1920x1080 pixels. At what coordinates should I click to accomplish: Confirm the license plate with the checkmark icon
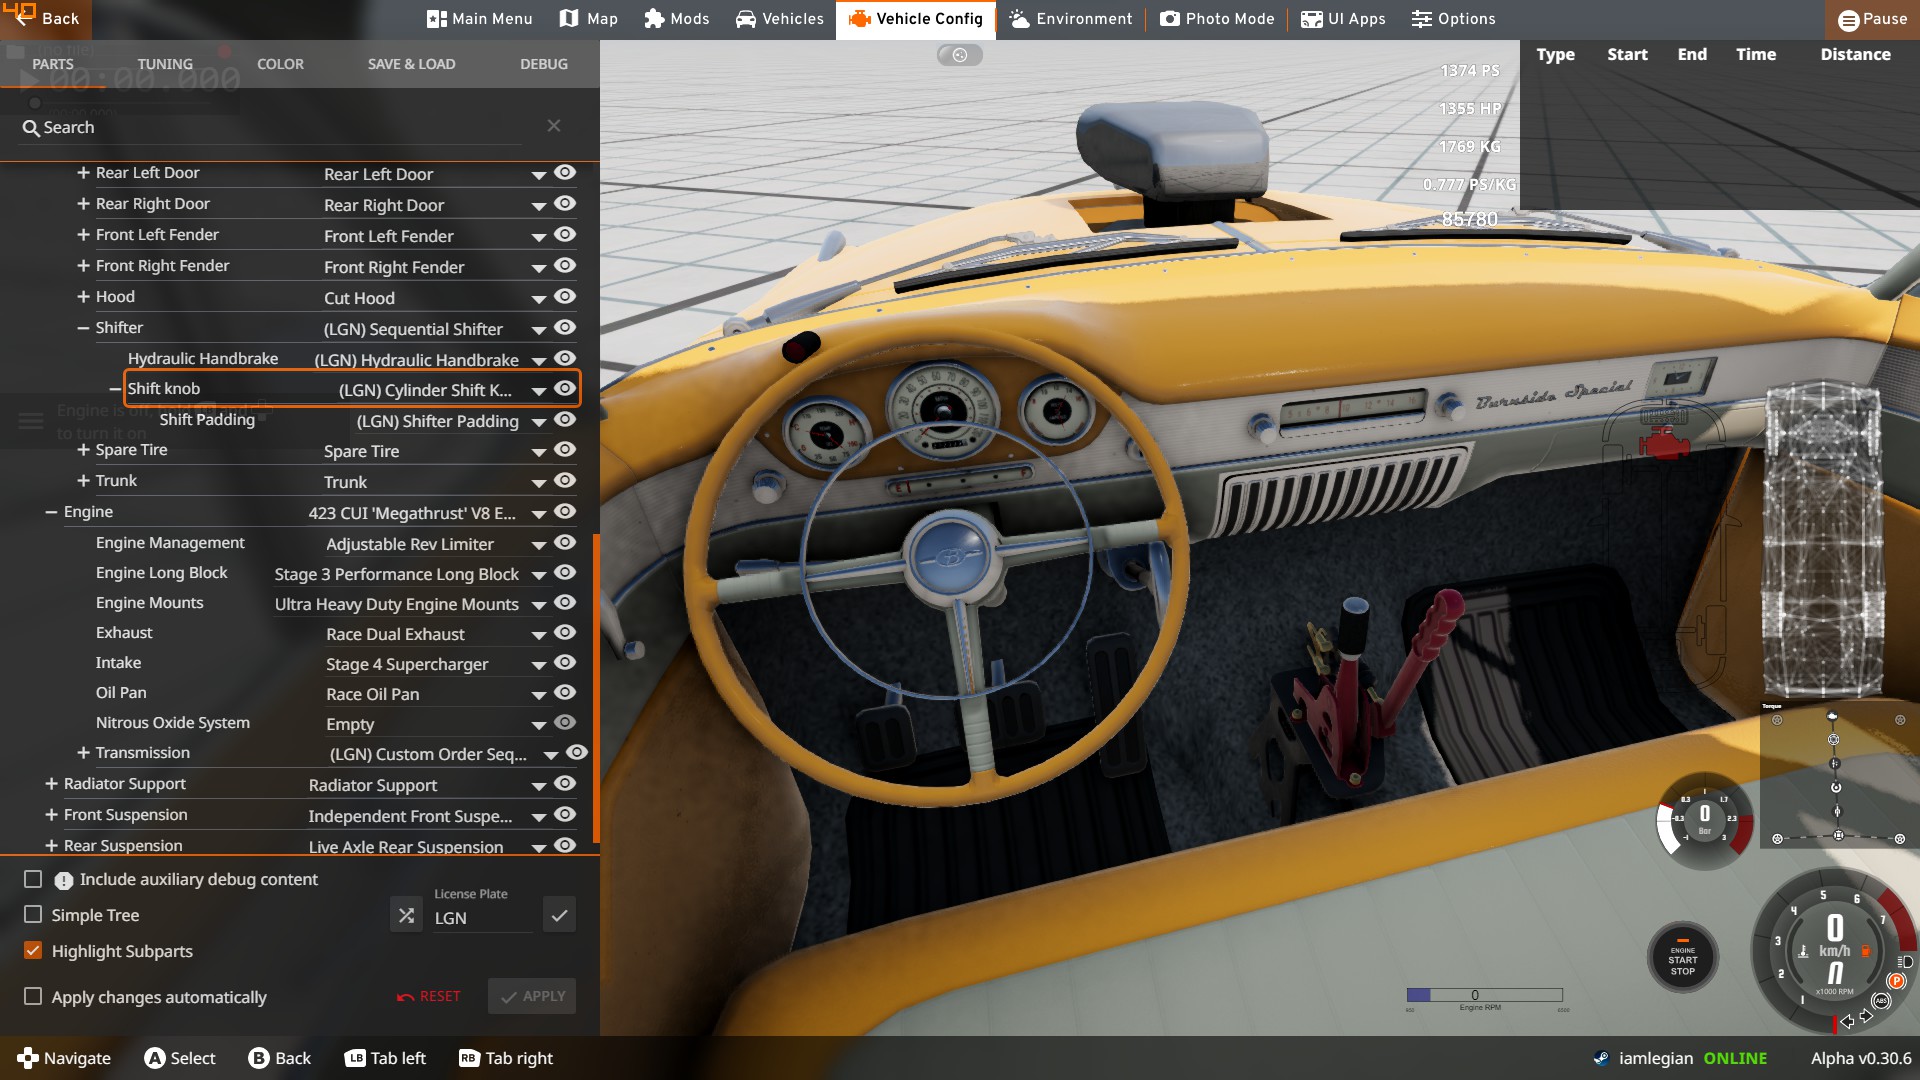(559, 915)
